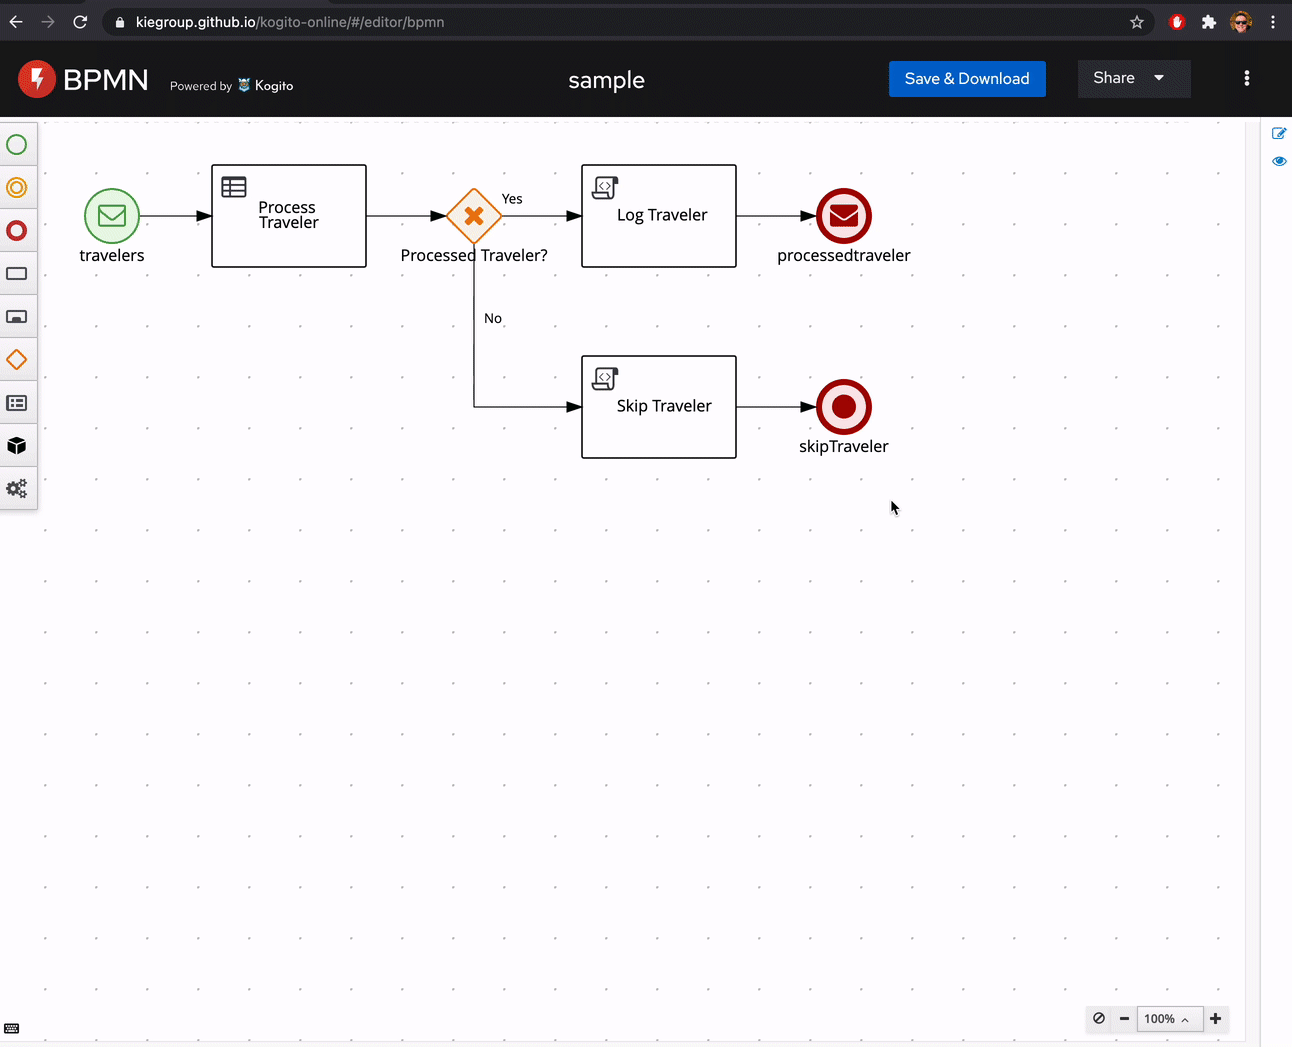Open the 100% zoom level dropdown

coord(1168,1019)
